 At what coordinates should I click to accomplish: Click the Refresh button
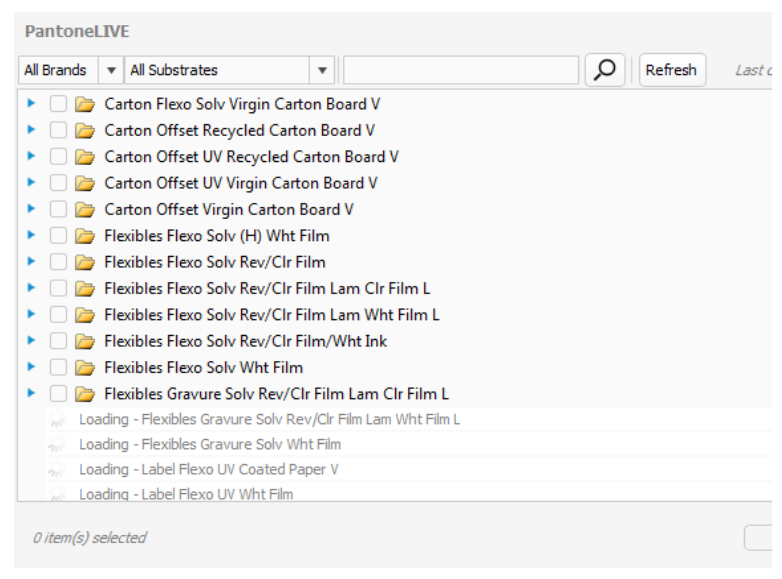(672, 70)
